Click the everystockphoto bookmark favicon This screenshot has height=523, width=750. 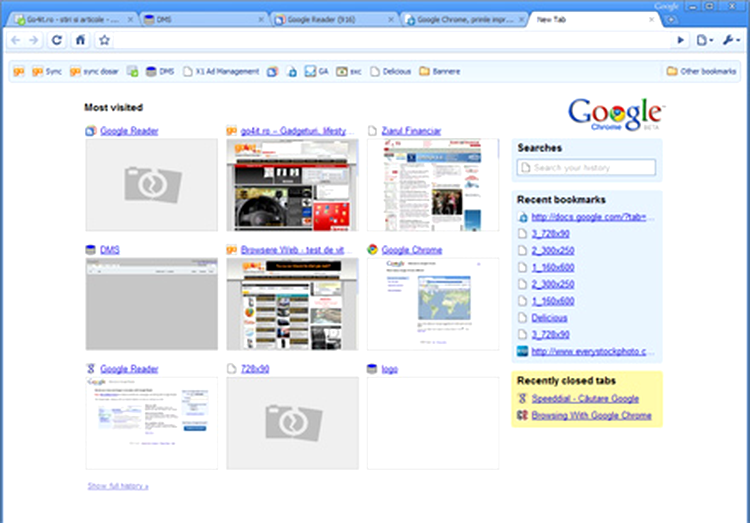tap(522, 351)
